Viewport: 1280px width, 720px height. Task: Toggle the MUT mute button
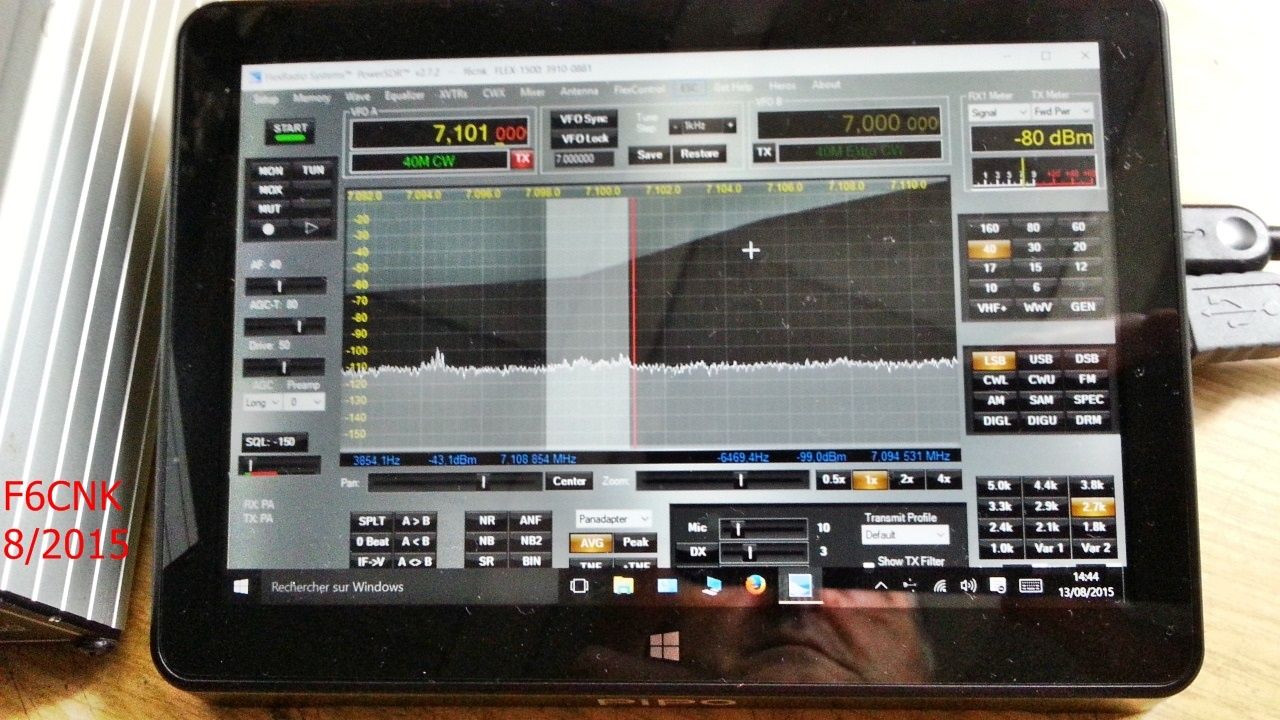(269, 209)
